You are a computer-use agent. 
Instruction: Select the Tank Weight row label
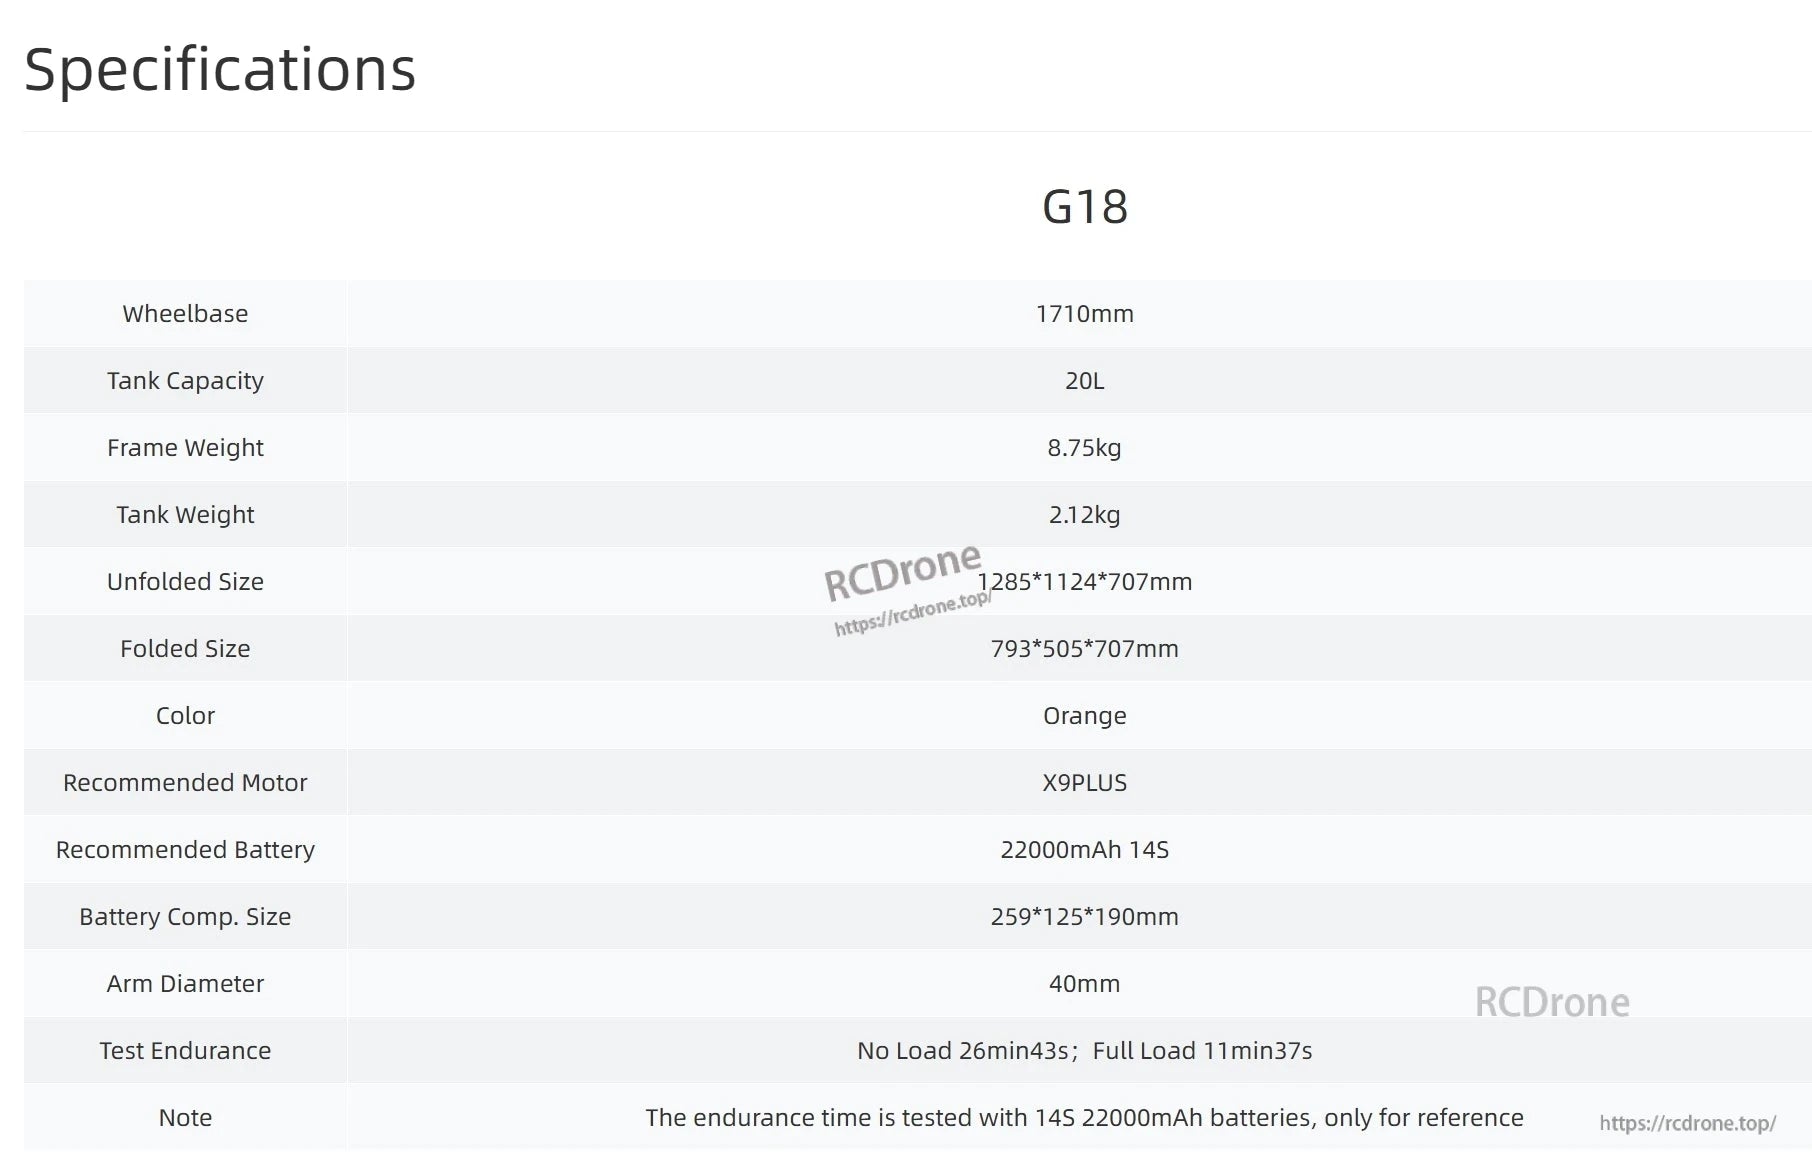pos(185,515)
